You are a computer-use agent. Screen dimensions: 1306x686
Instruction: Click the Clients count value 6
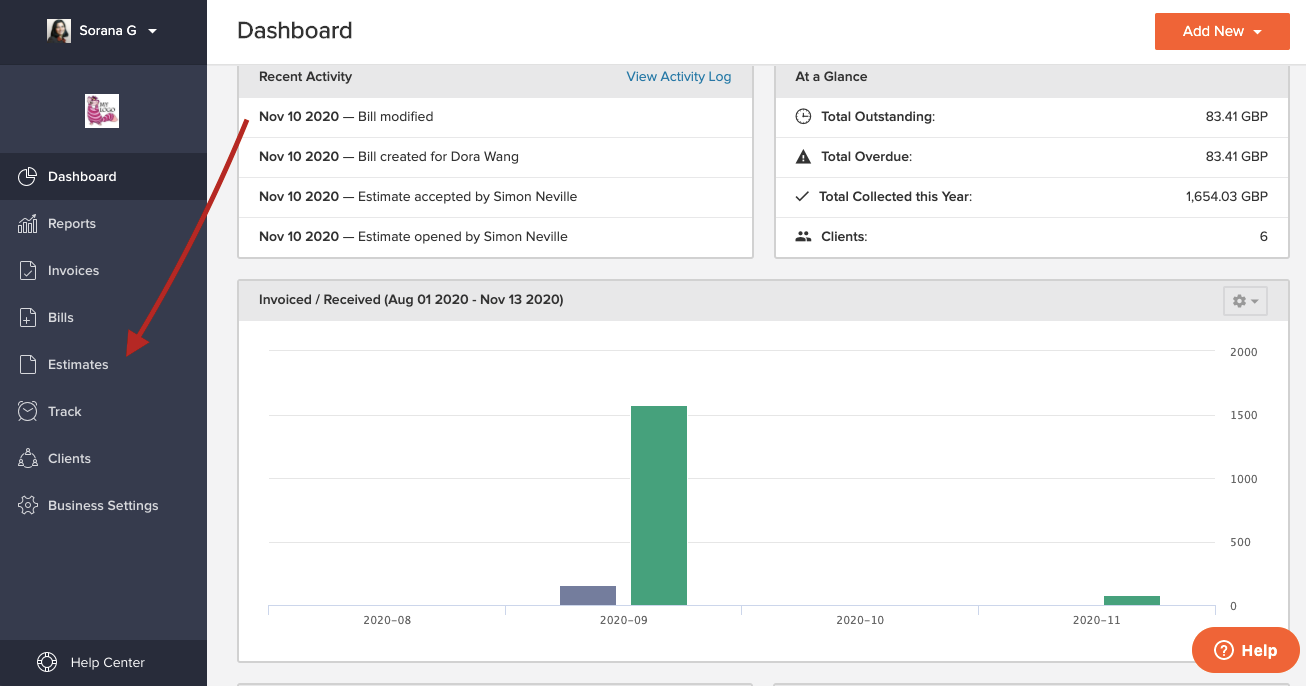click(x=1264, y=237)
